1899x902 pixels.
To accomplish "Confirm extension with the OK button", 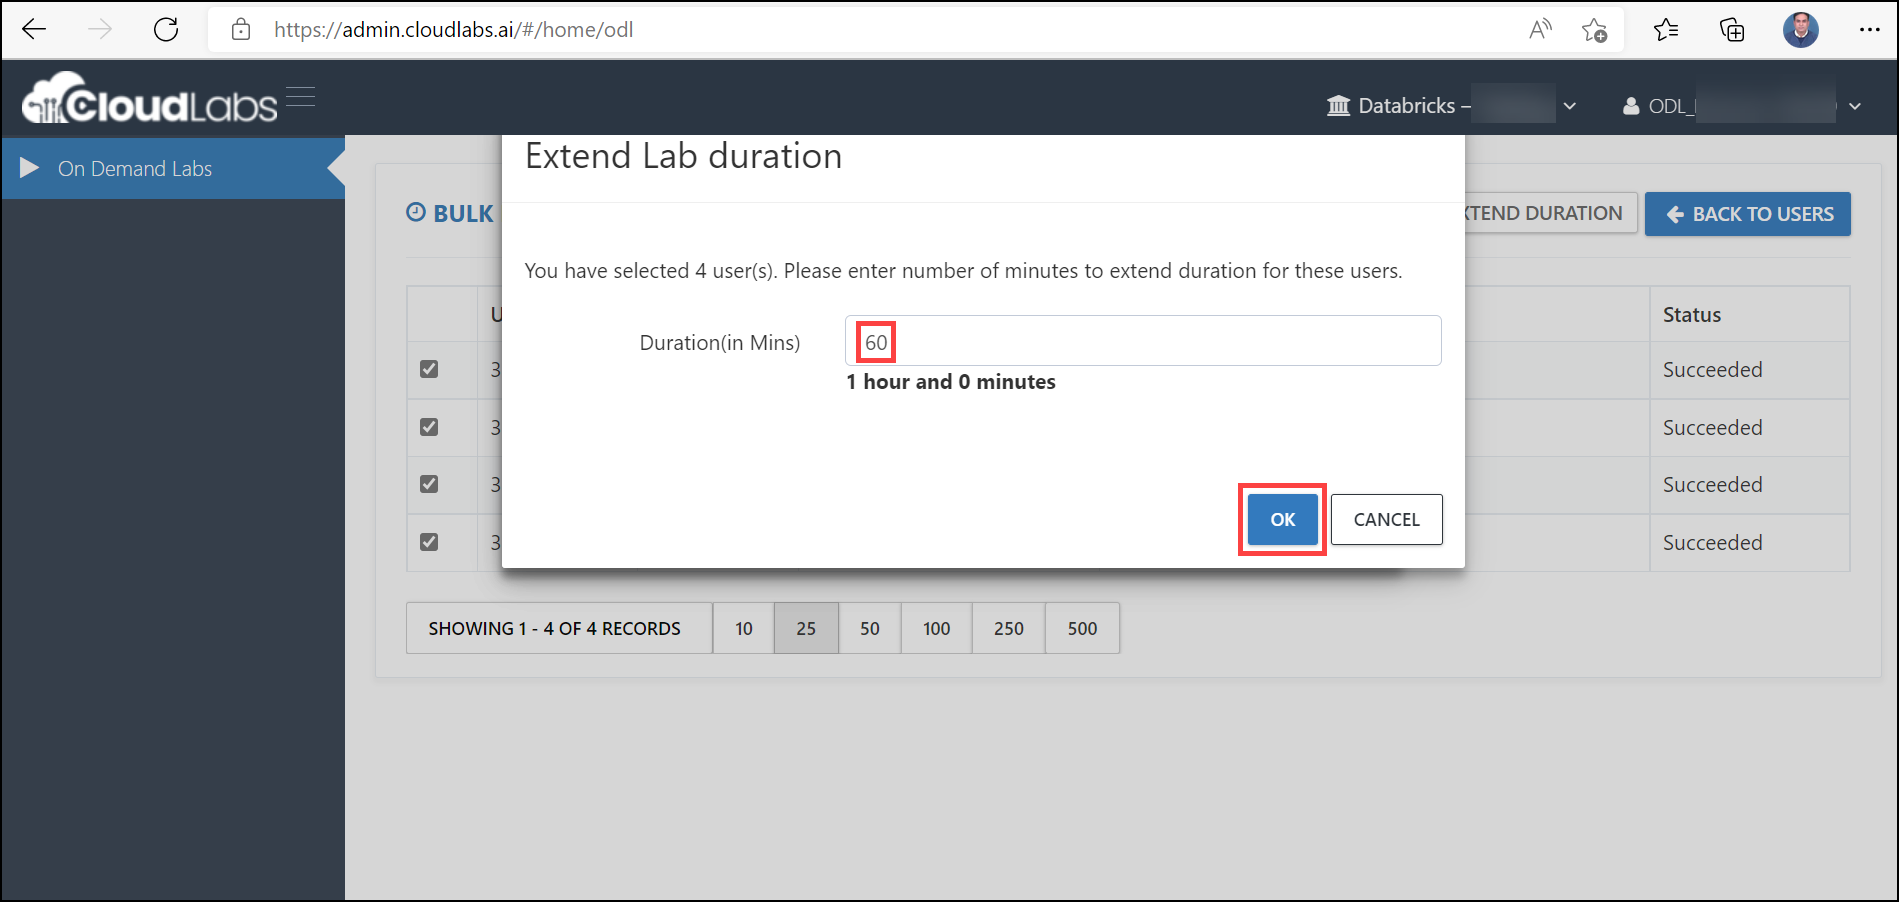I will 1282,520.
